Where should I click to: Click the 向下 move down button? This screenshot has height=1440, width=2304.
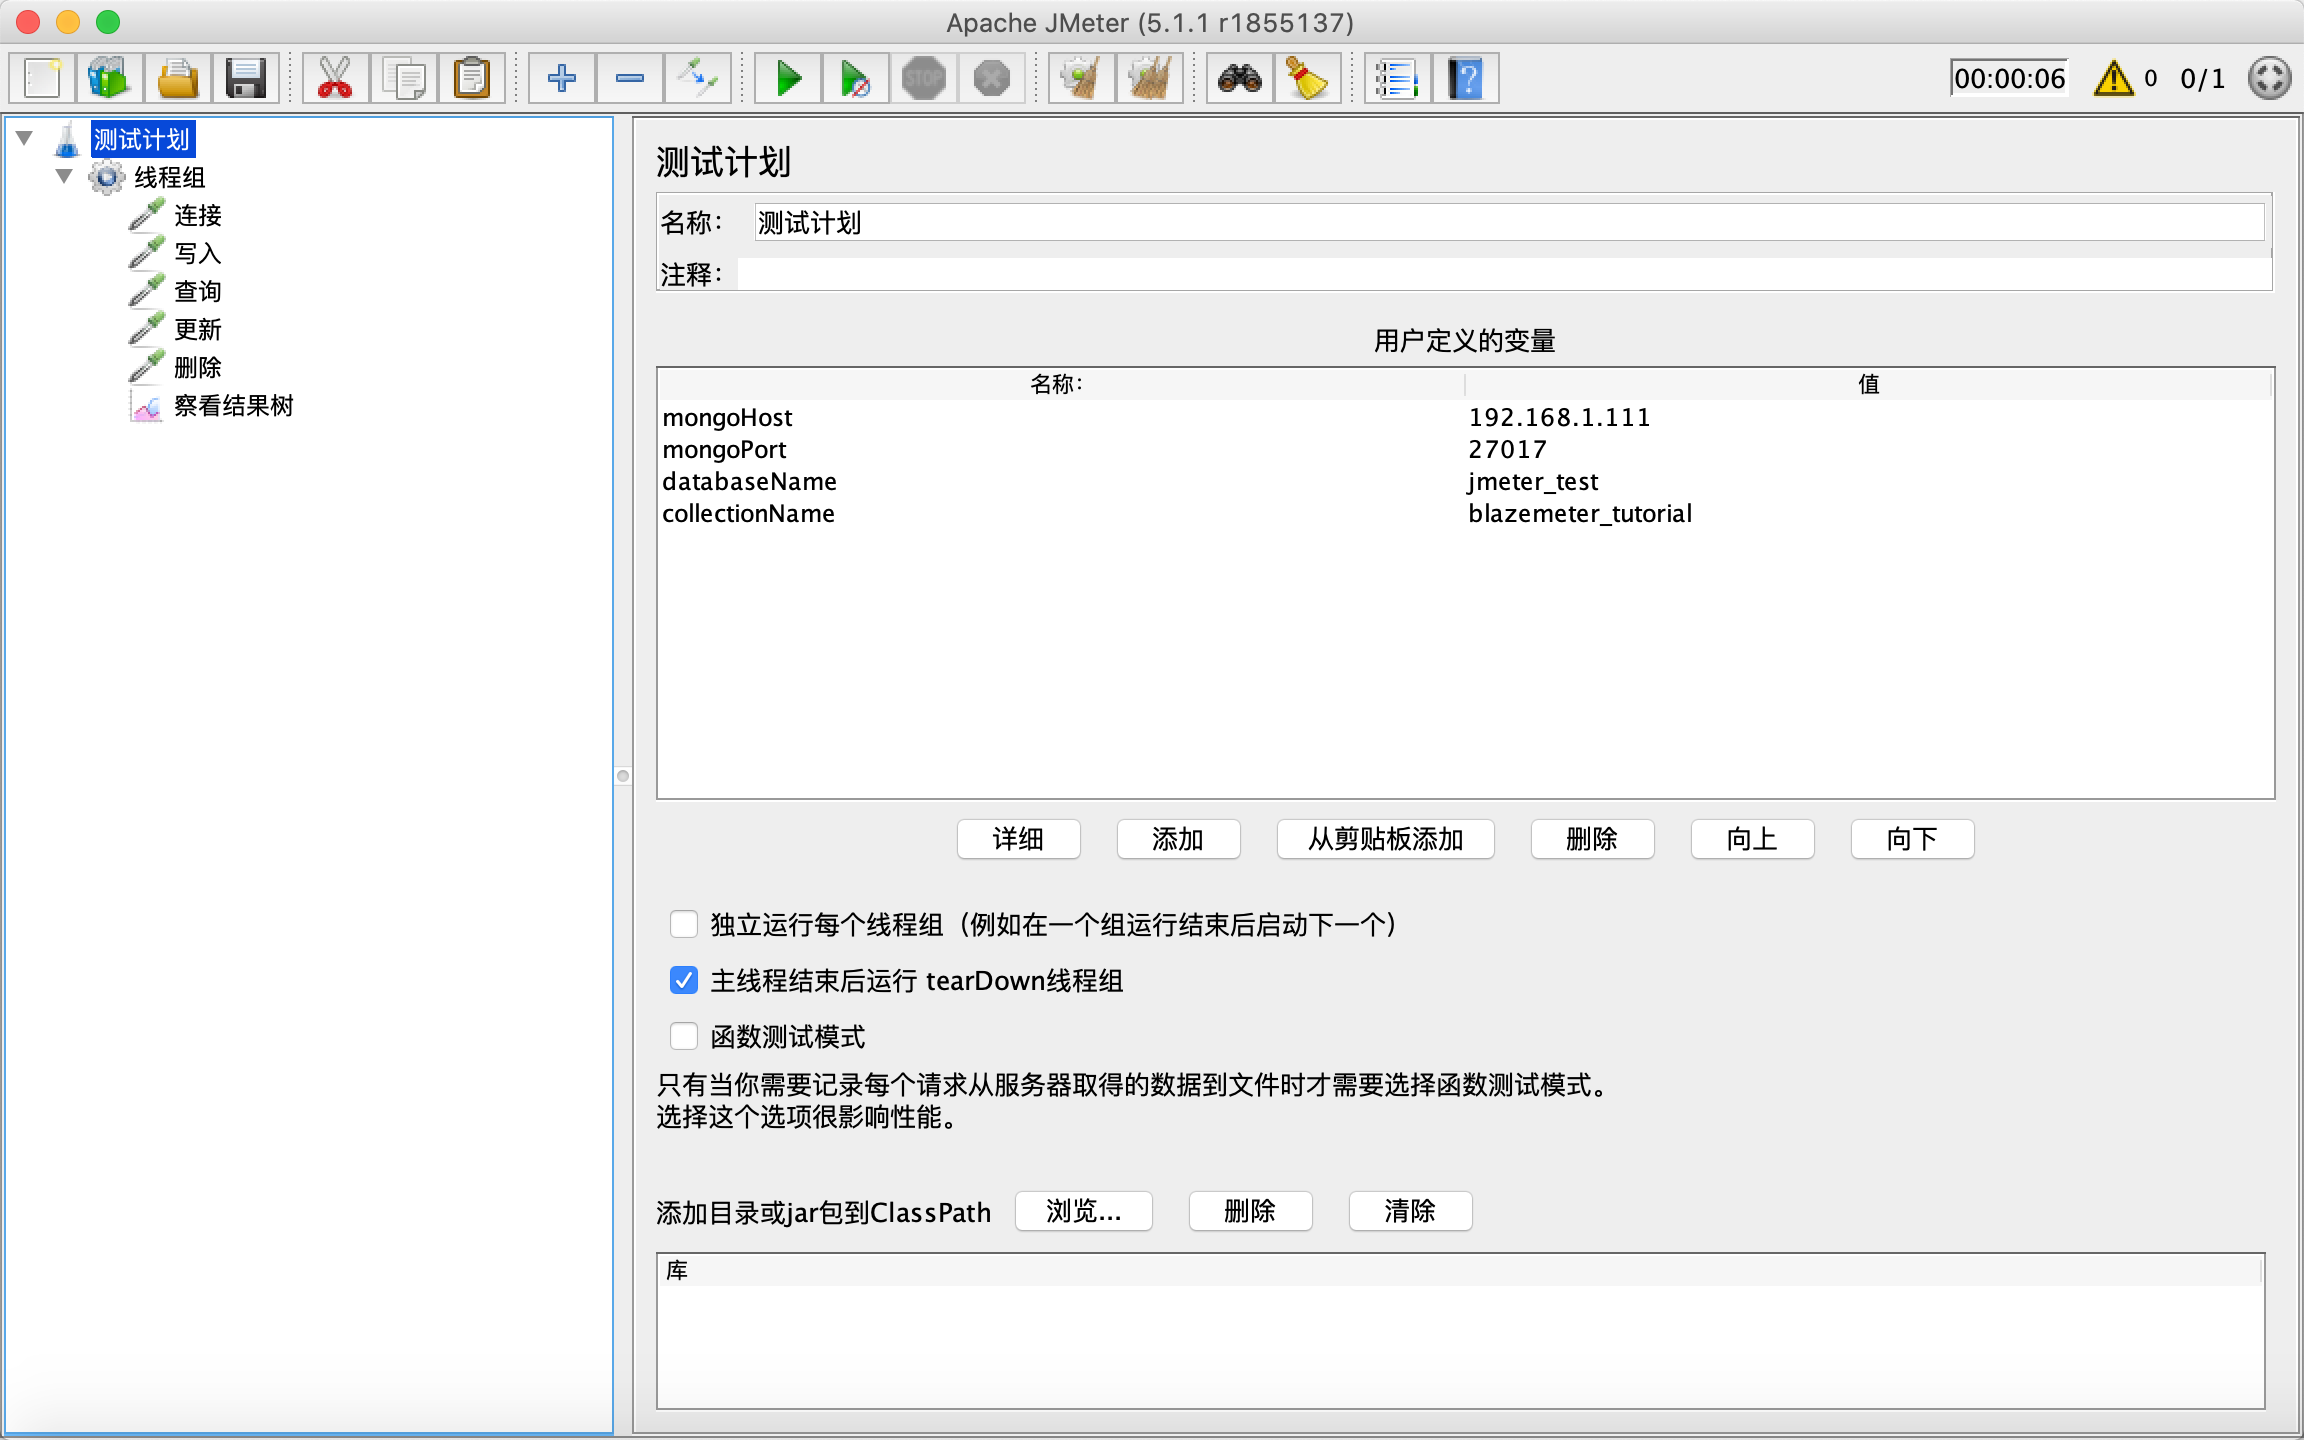click(1912, 839)
